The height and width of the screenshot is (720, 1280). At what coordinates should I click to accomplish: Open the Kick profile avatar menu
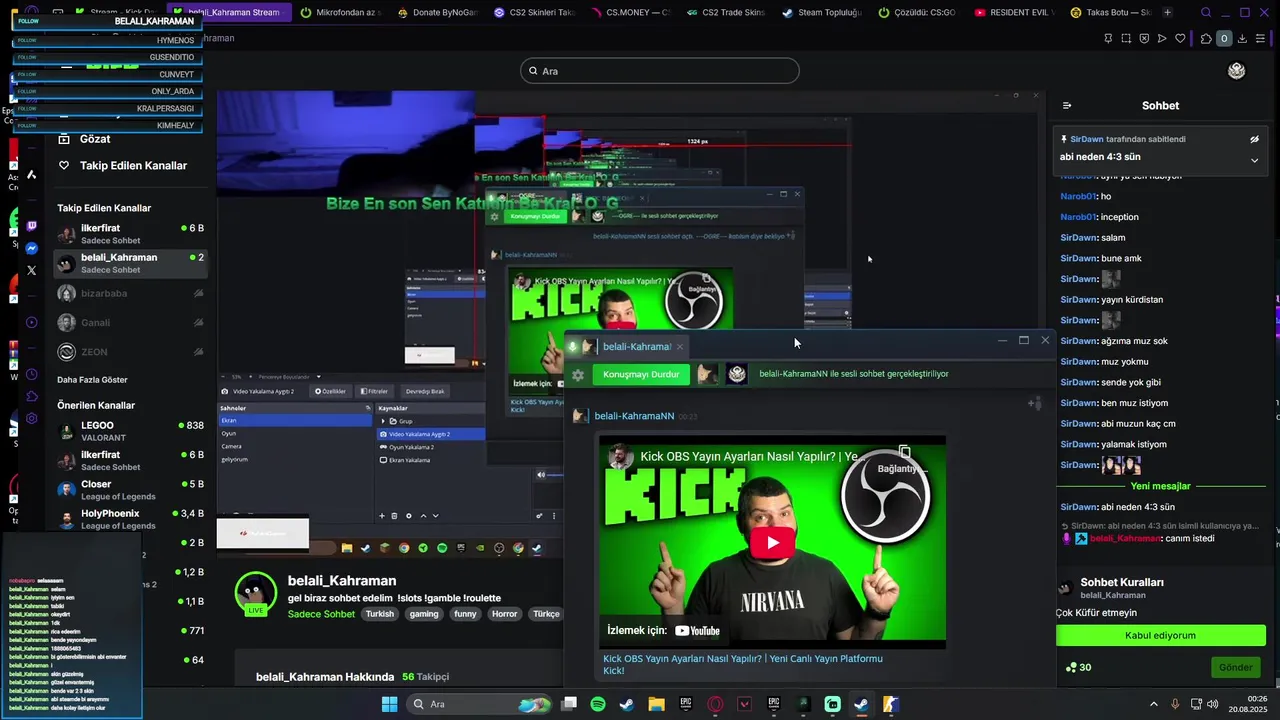click(x=1236, y=71)
